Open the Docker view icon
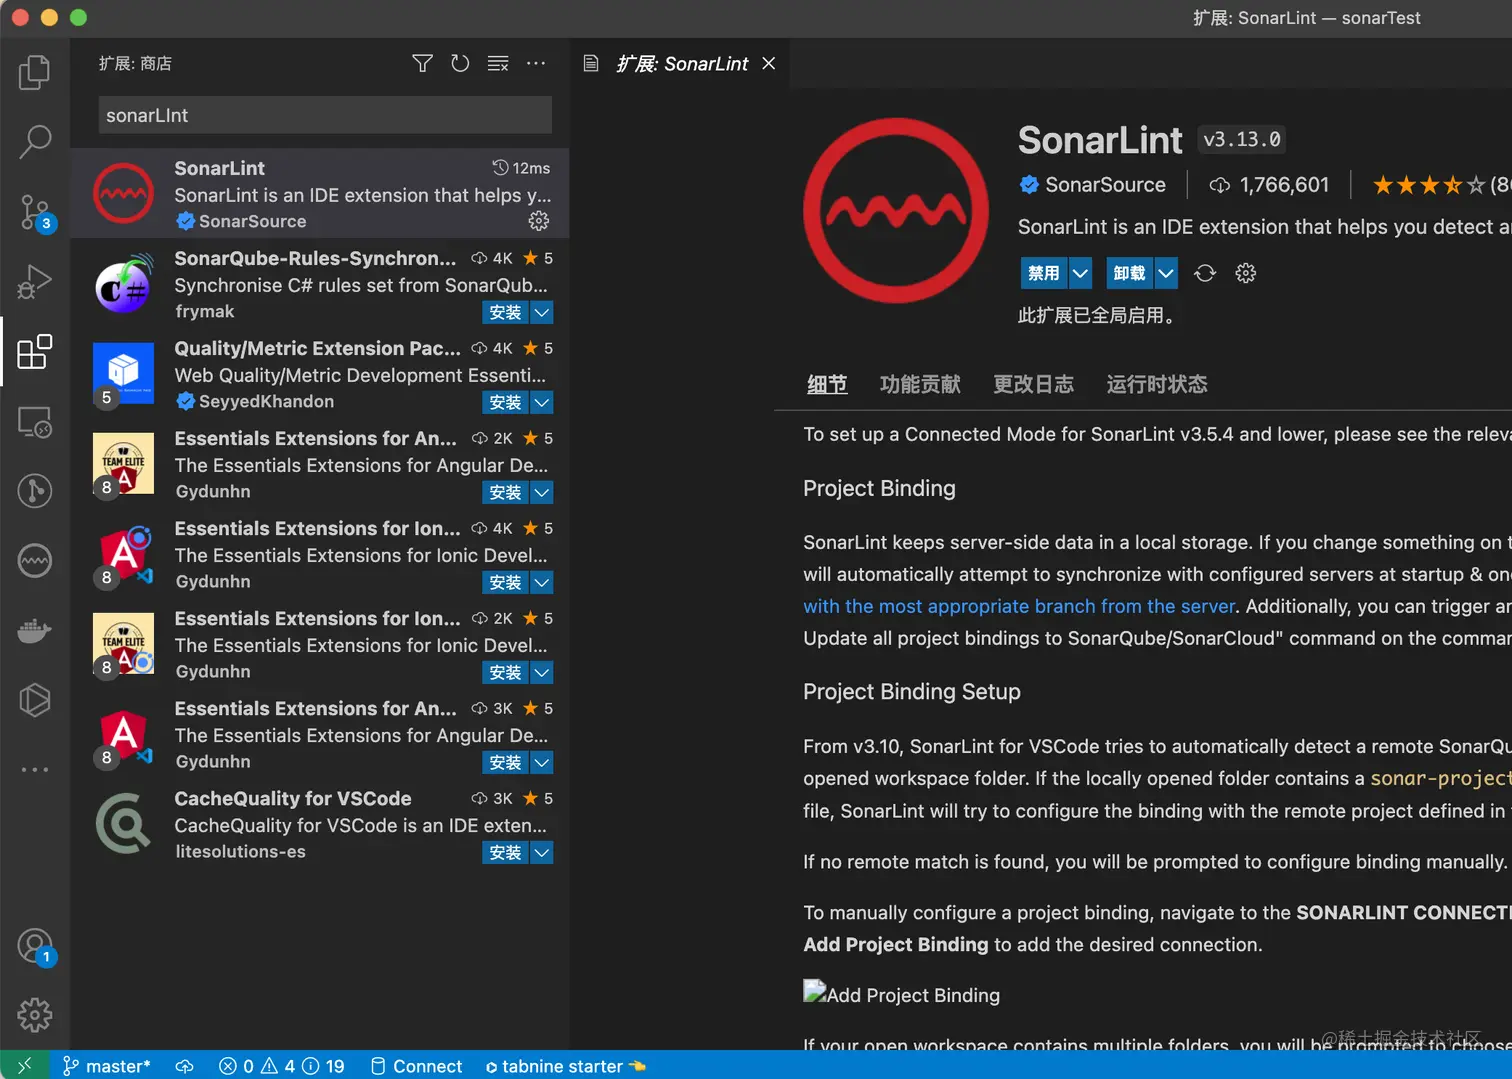The image size is (1512, 1079). click(35, 630)
